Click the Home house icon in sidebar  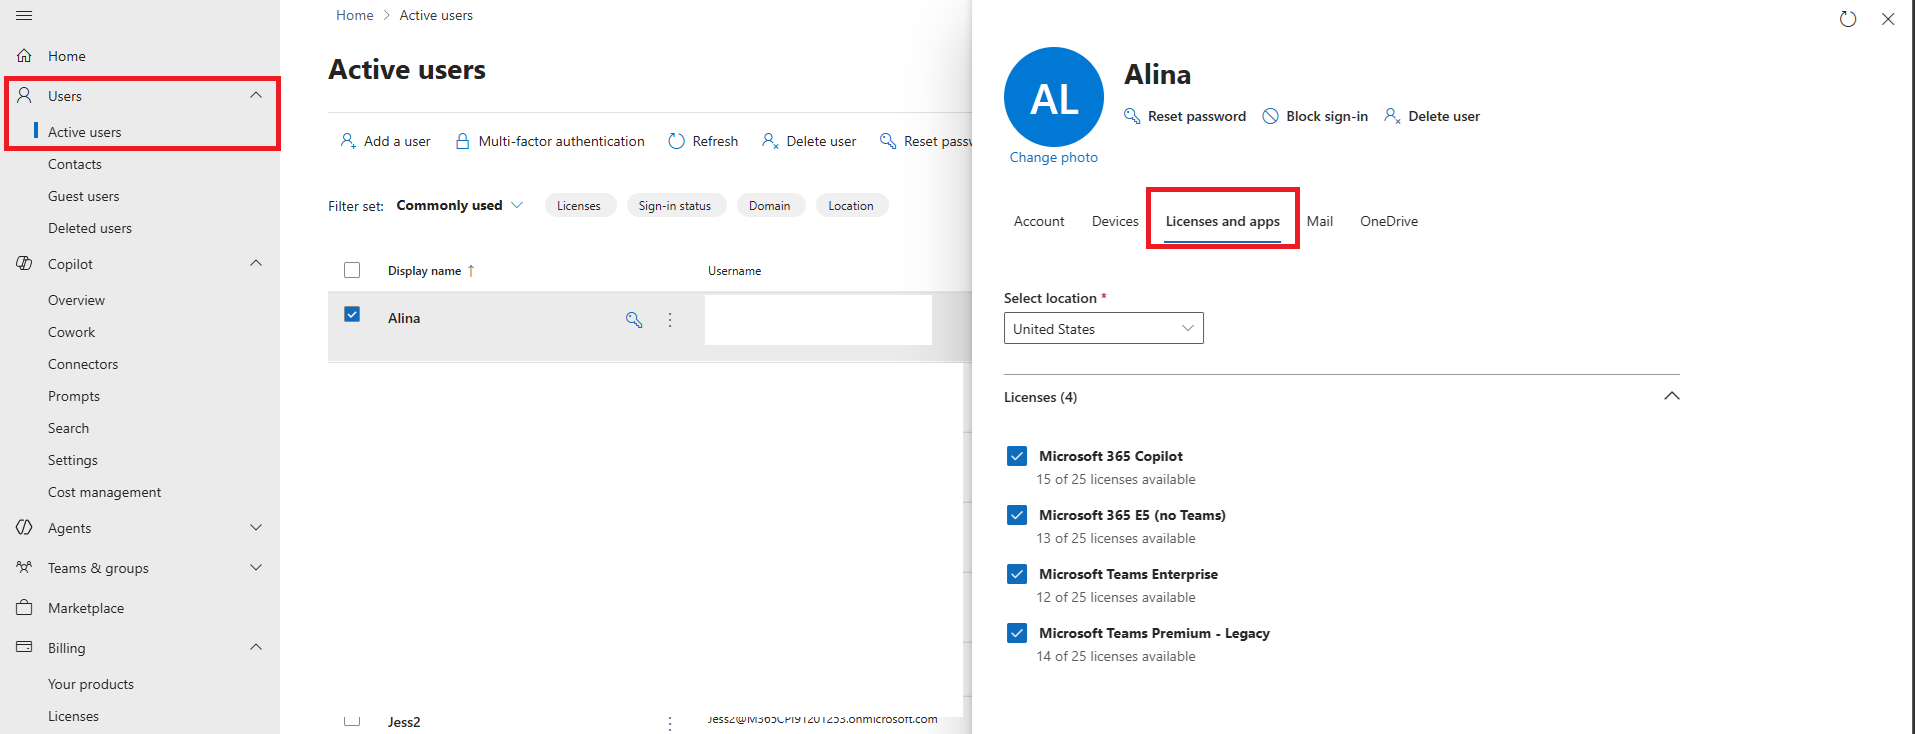[24, 56]
